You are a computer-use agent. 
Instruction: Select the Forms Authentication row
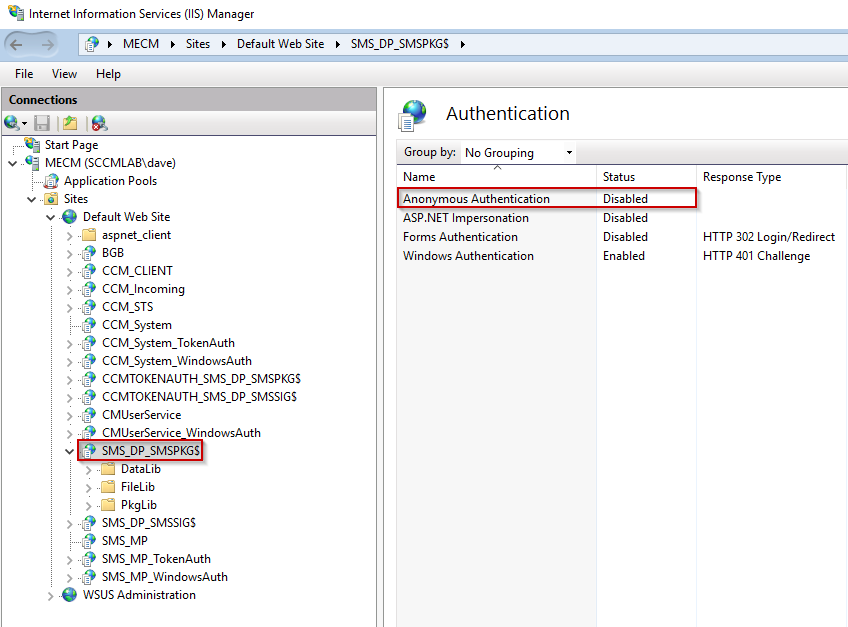click(622, 236)
